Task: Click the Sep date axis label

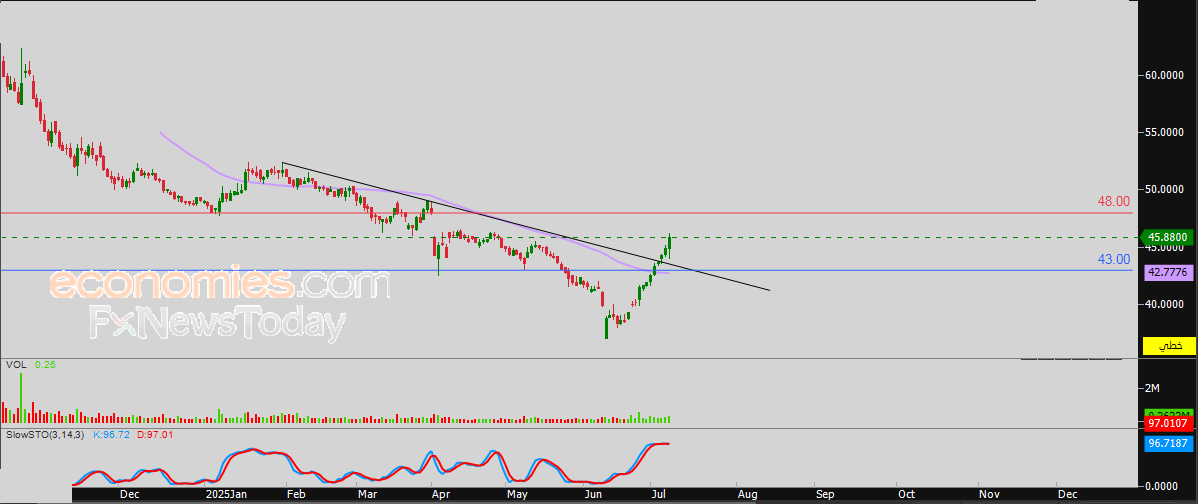Action: (824, 495)
